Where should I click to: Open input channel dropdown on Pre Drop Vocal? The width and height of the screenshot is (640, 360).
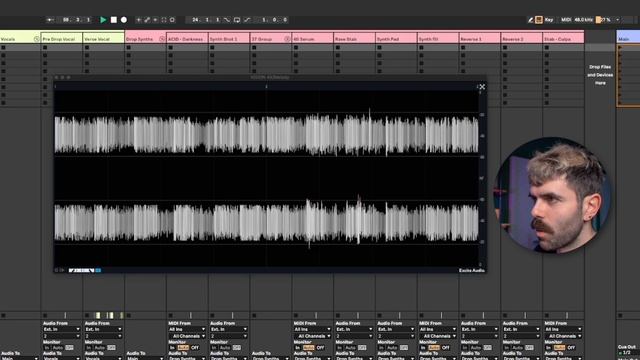(62, 336)
